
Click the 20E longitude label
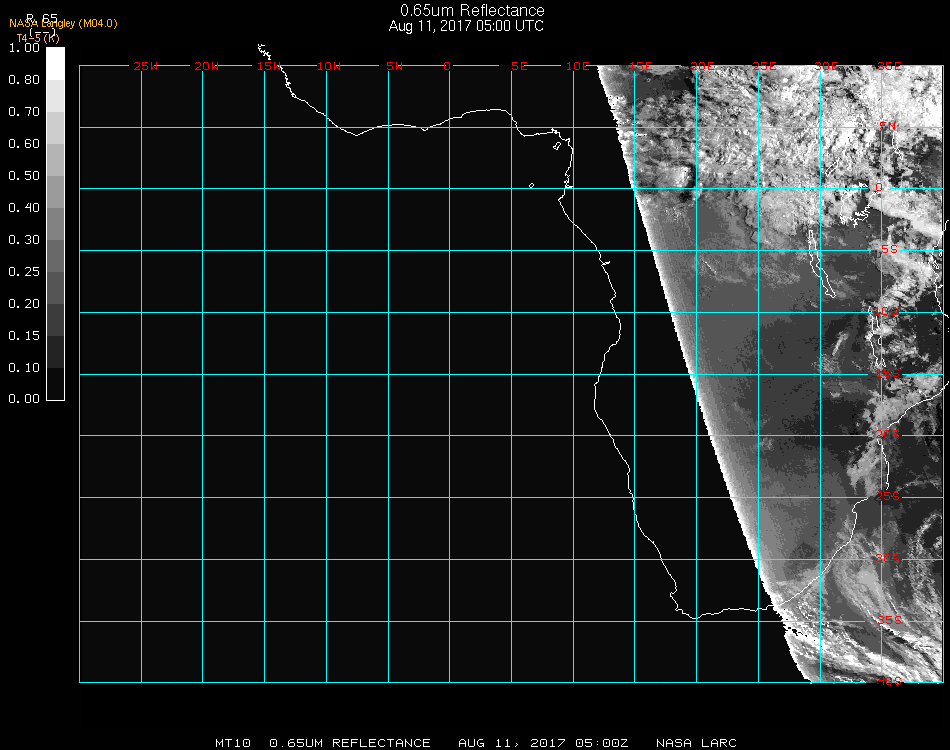pyautogui.click(x=703, y=66)
